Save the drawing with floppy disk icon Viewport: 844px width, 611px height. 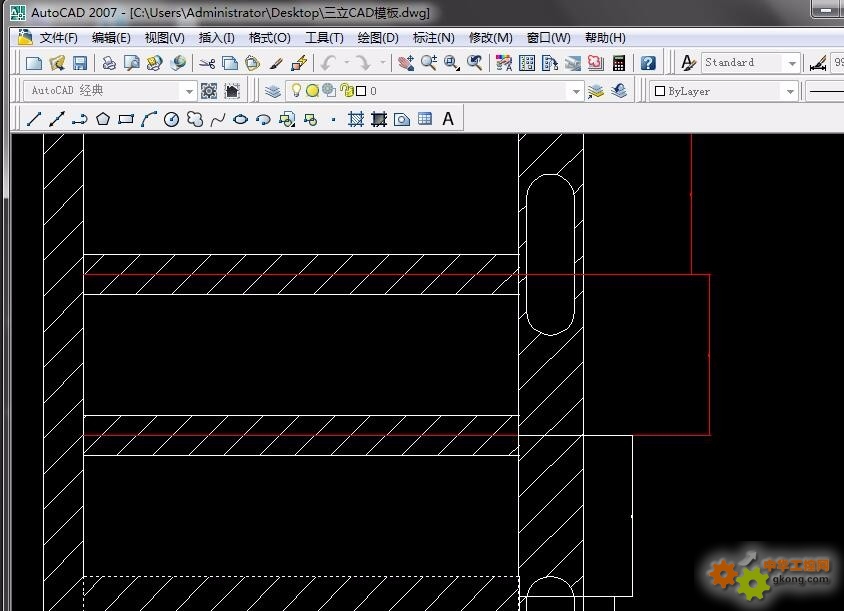(x=80, y=64)
